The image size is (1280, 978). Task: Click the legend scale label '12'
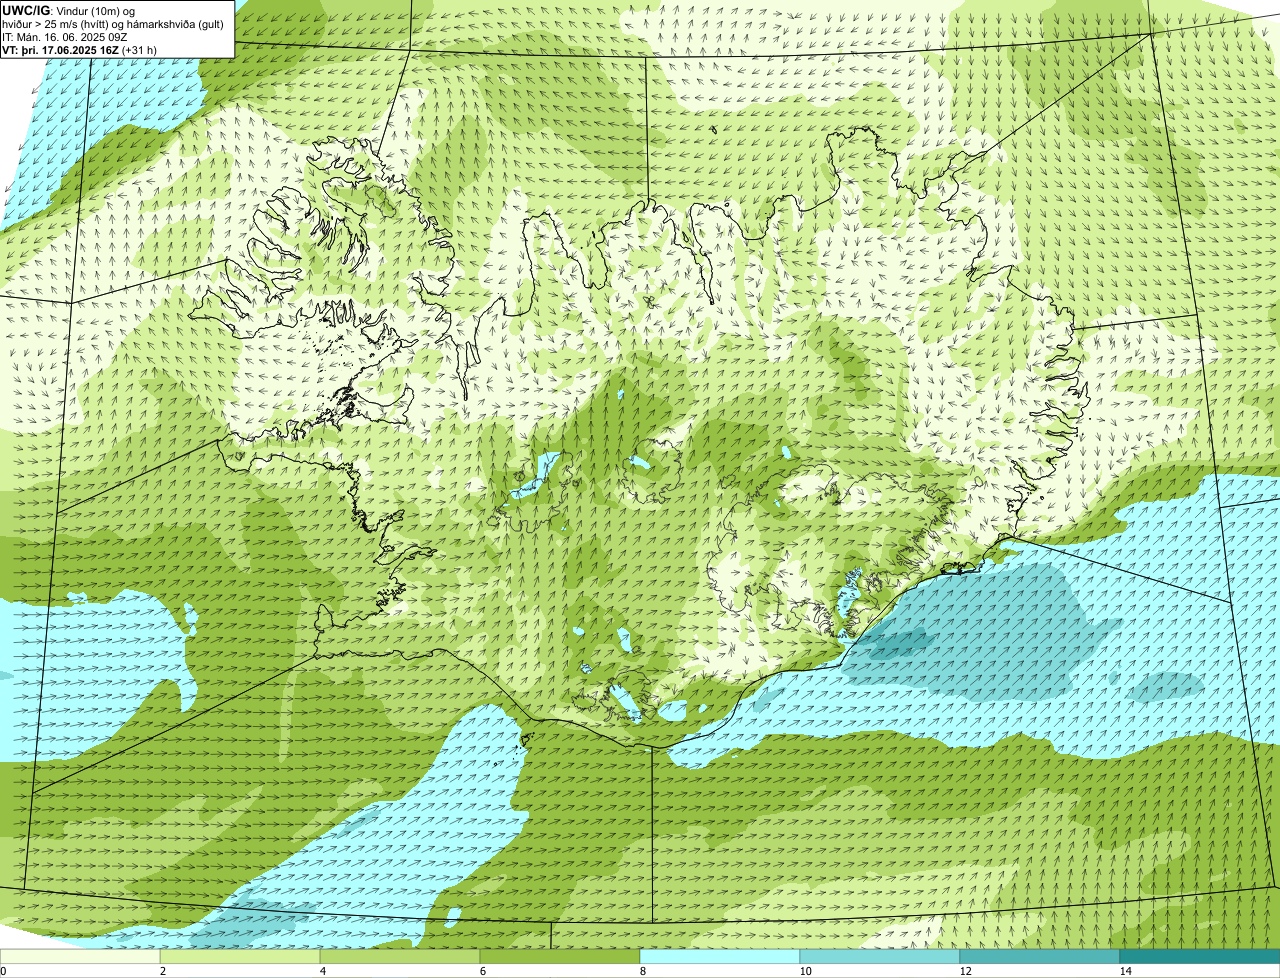(x=965, y=971)
